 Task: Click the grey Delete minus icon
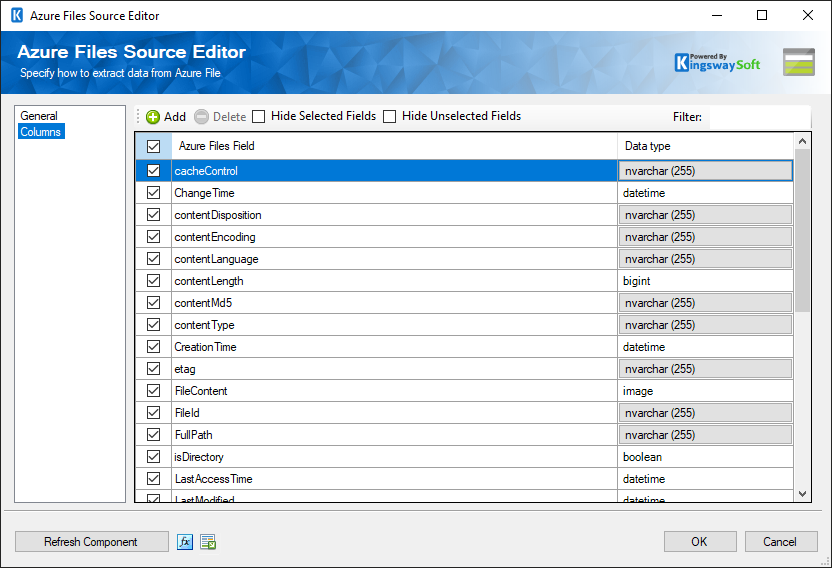(202, 117)
